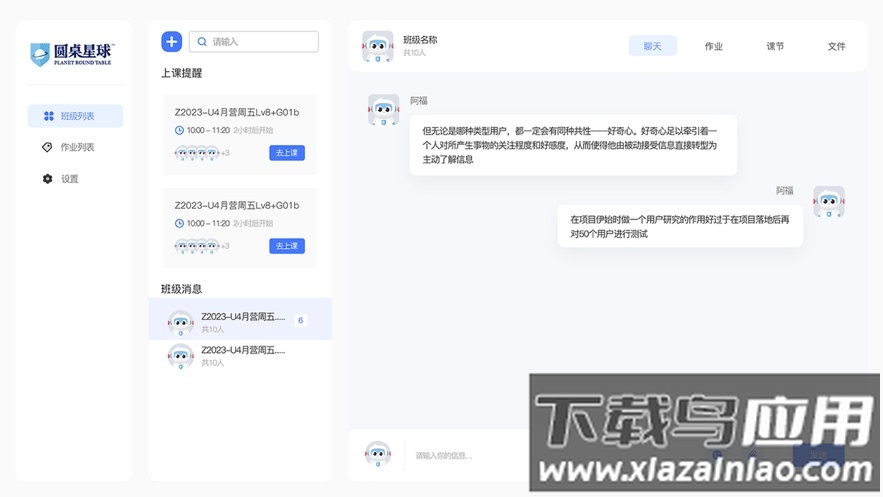Open 作业列表 in the sidebar

pos(75,147)
